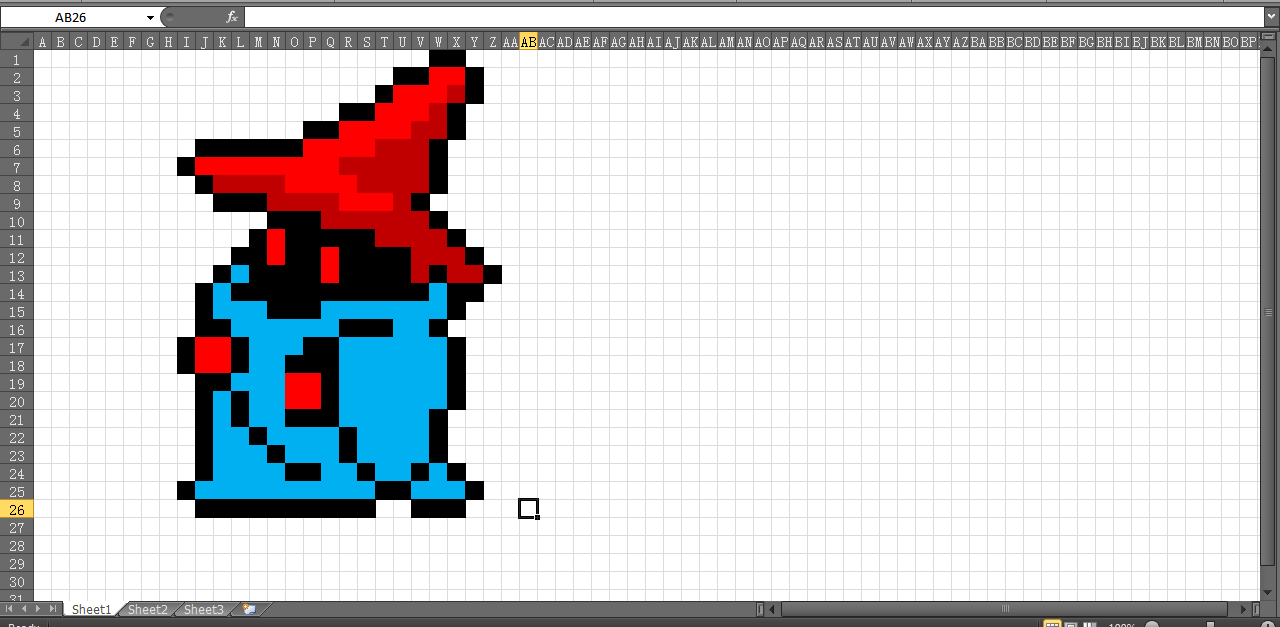
Task: Open the Name Box dropdown arrow
Action: (150, 17)
